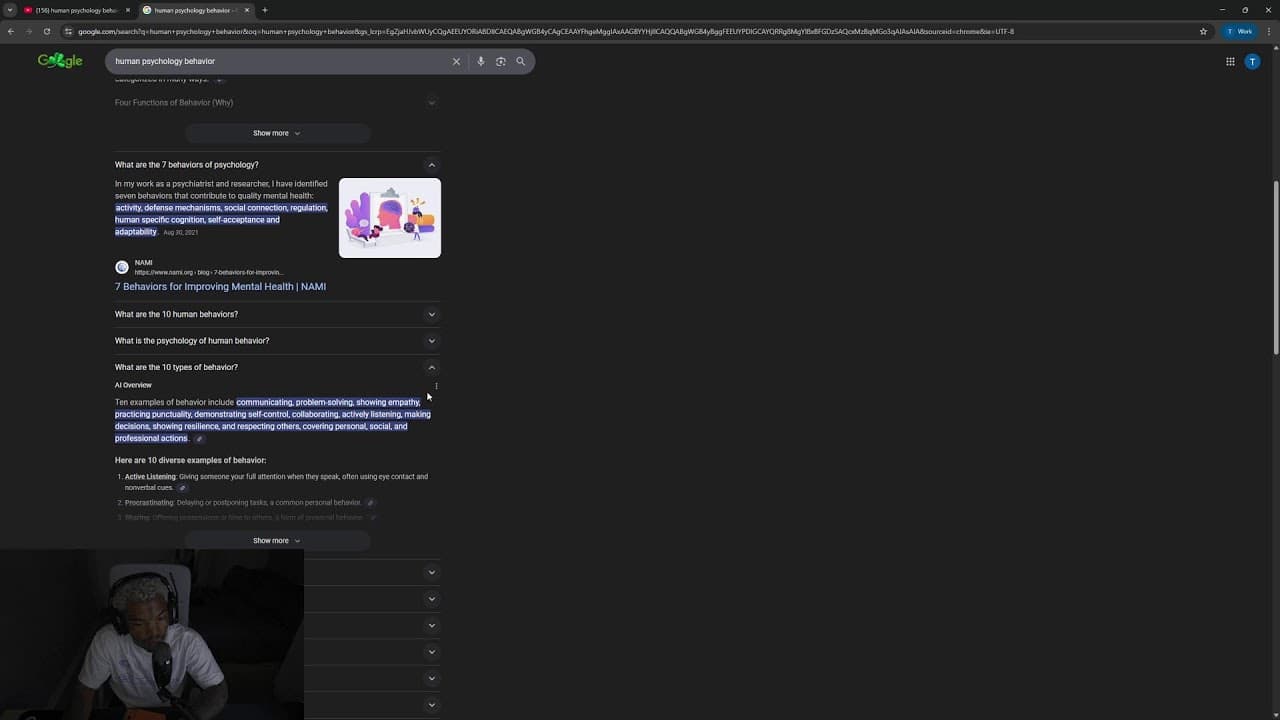Open the nami.org source URL text
The height and width of the screenshot is (720, 1280).
click(209, 272)
